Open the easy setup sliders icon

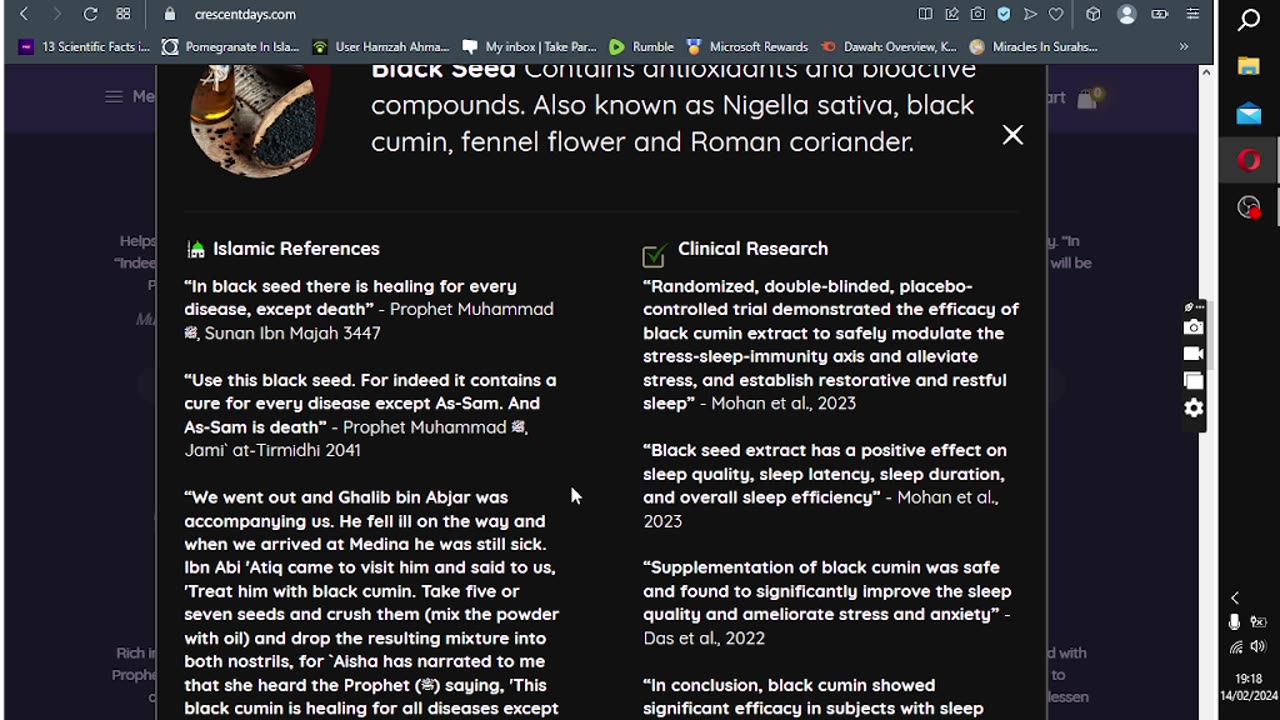(x=1193, y=14)
